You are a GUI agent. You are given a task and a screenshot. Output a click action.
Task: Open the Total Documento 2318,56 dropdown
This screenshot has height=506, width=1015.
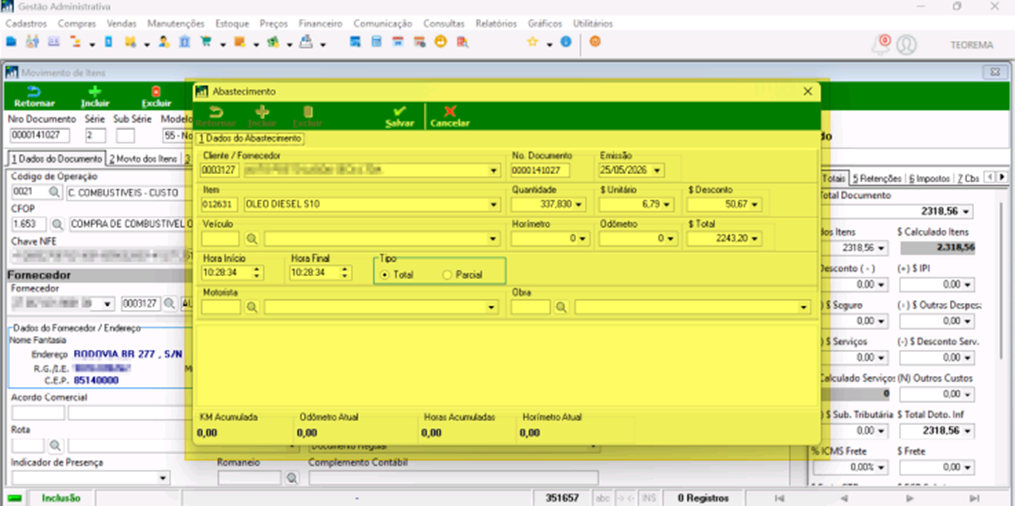(966, 212)
